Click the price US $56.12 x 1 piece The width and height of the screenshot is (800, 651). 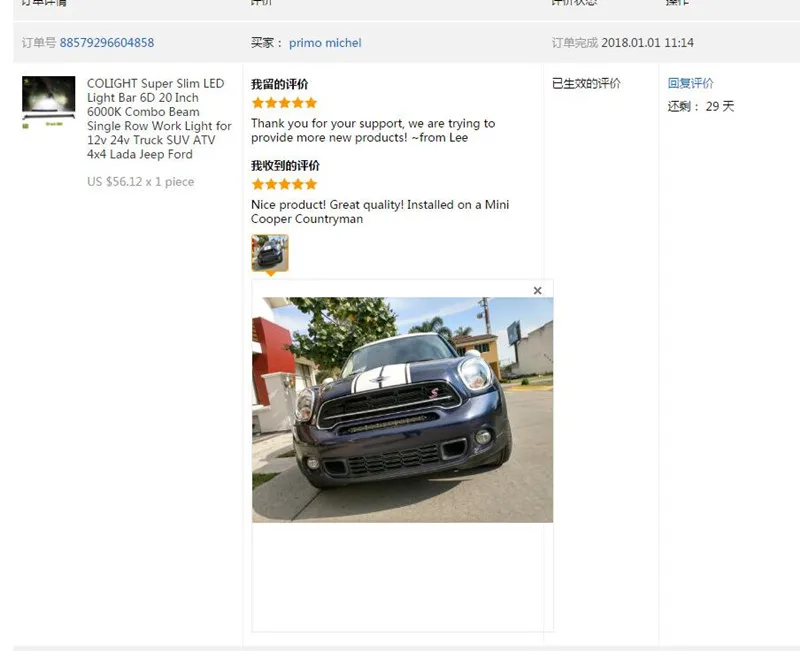click(140, 182)
